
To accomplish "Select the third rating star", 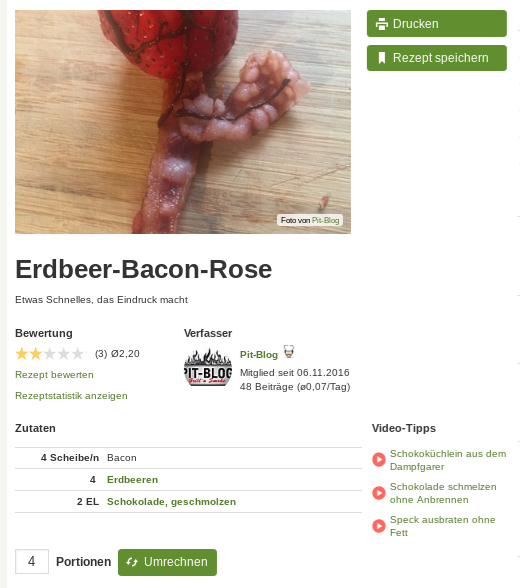I will [x=49, y=354].
